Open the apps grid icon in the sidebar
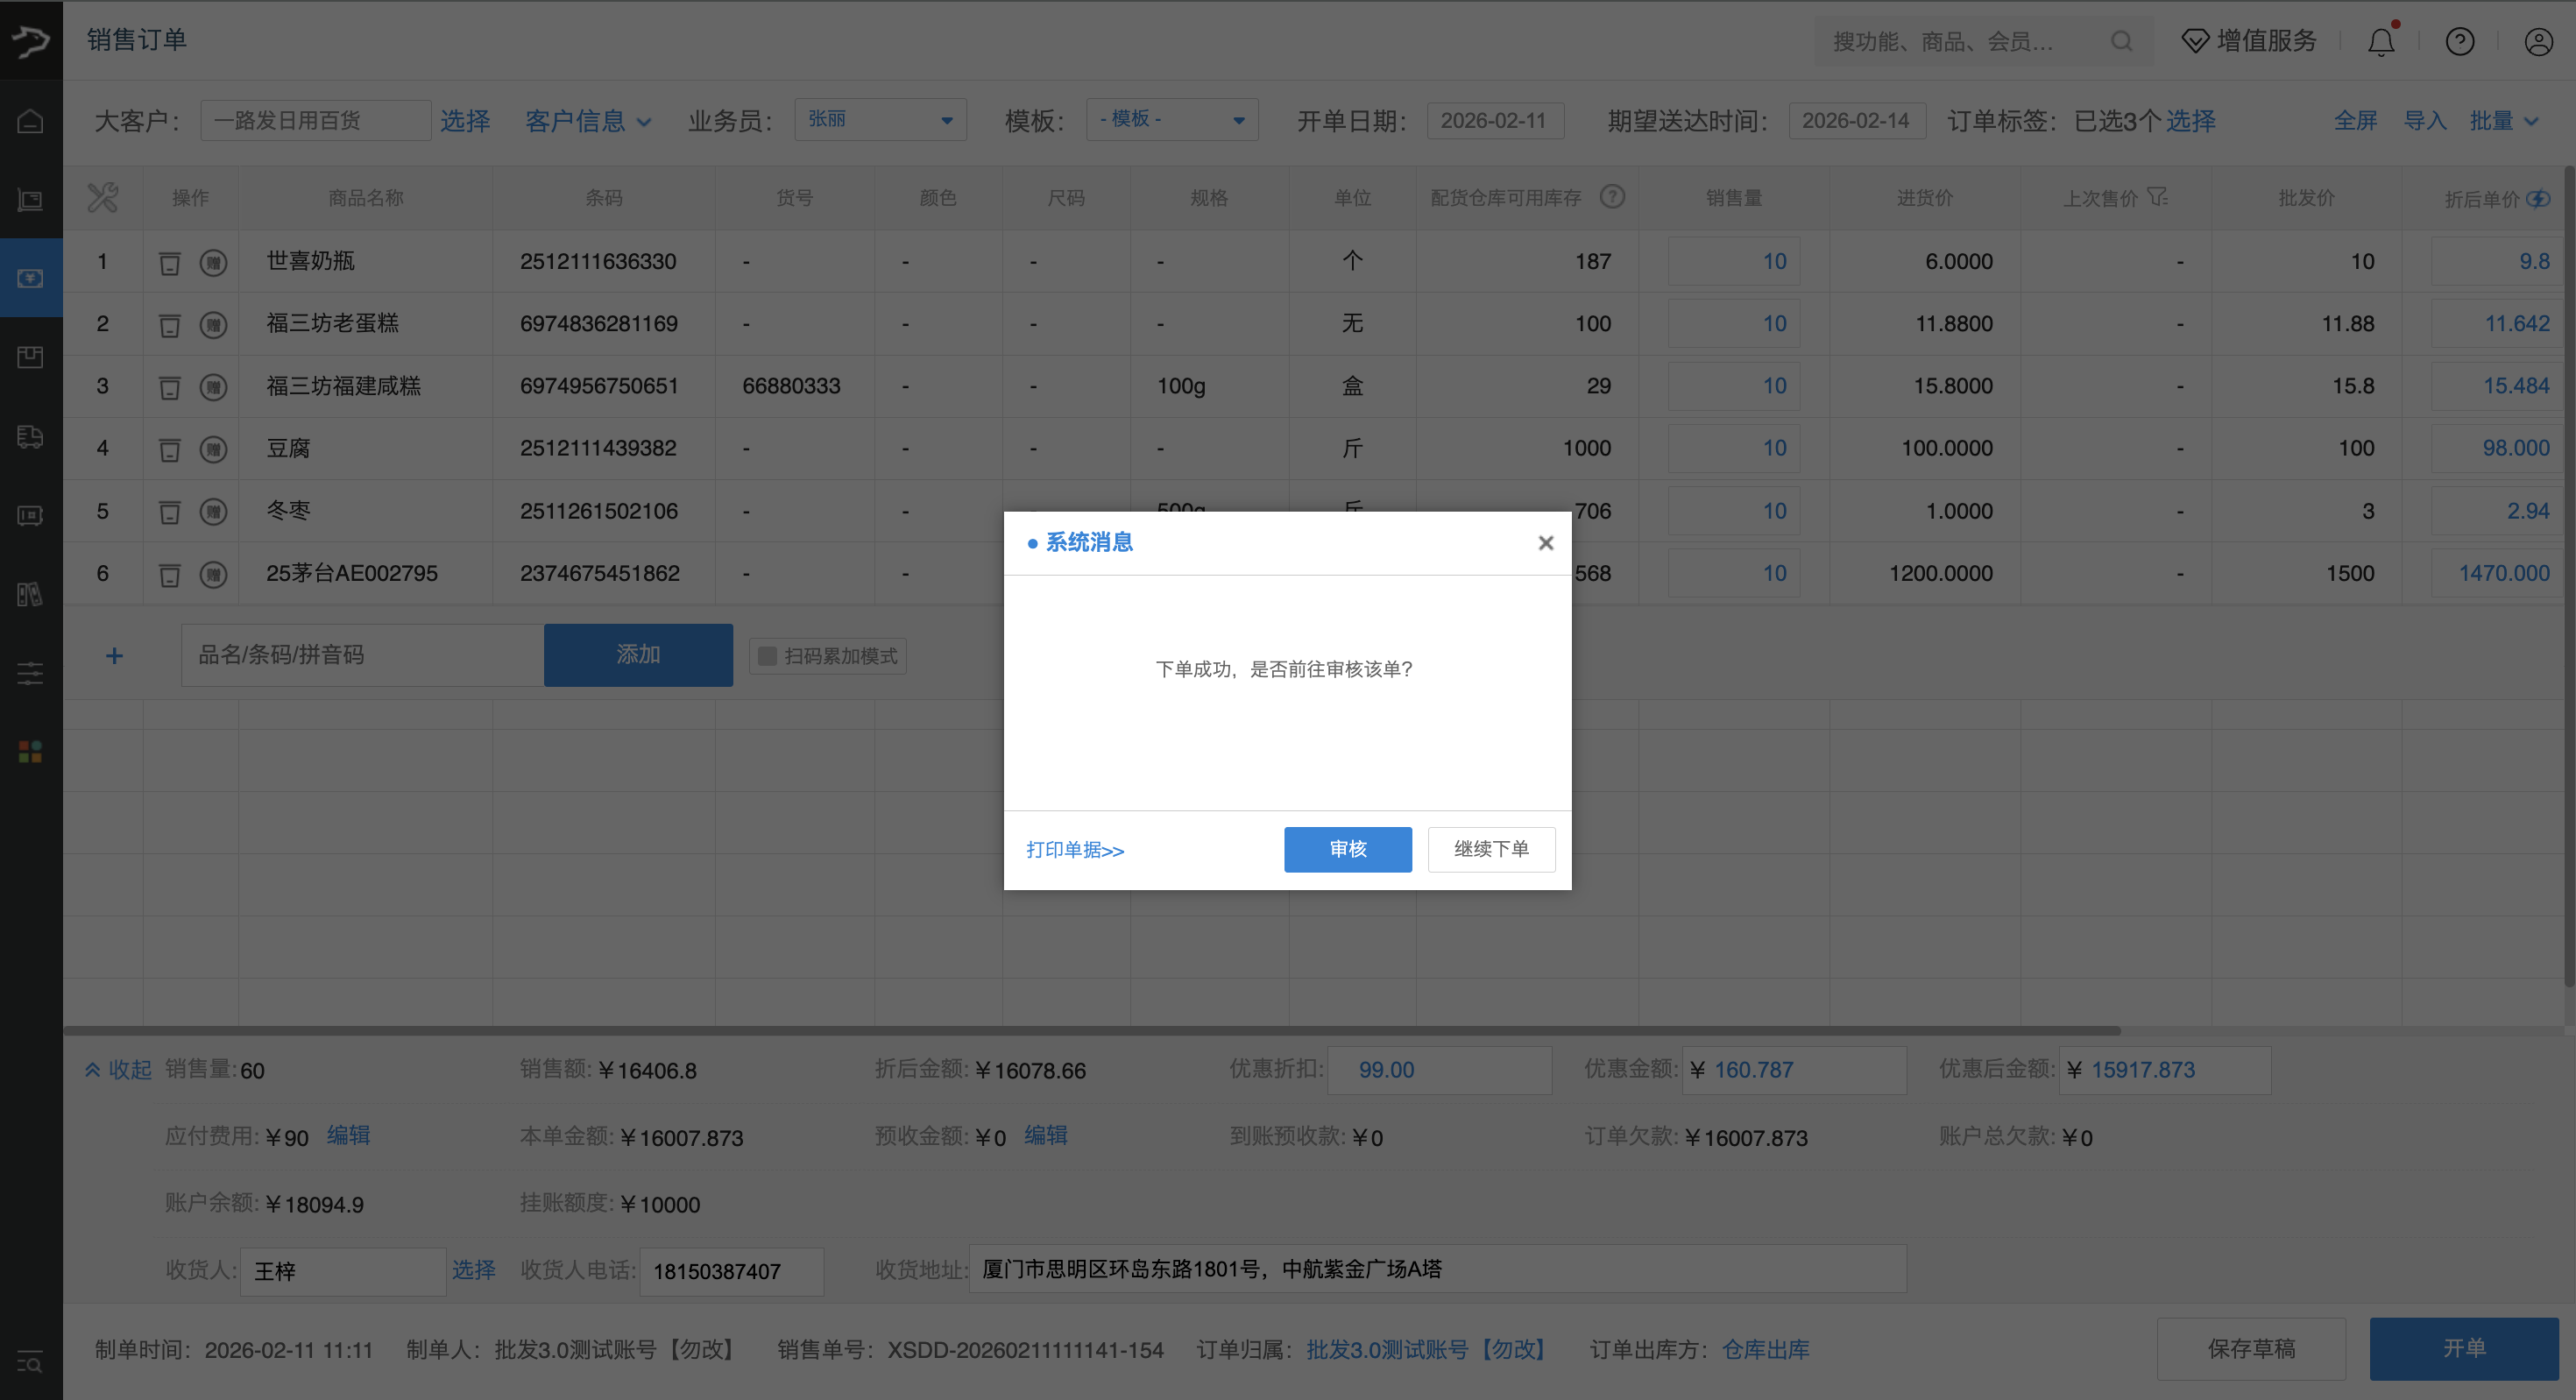 [29, 752]
